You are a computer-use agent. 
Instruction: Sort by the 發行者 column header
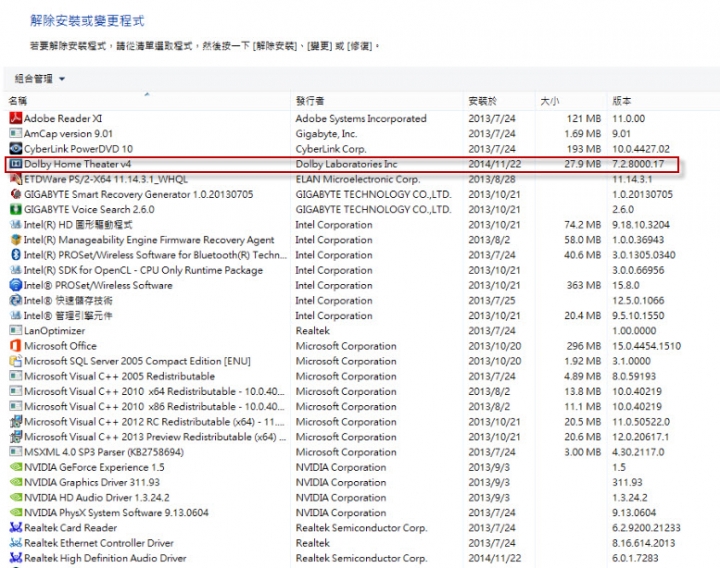pyautogui.click(x=377, y=101)
